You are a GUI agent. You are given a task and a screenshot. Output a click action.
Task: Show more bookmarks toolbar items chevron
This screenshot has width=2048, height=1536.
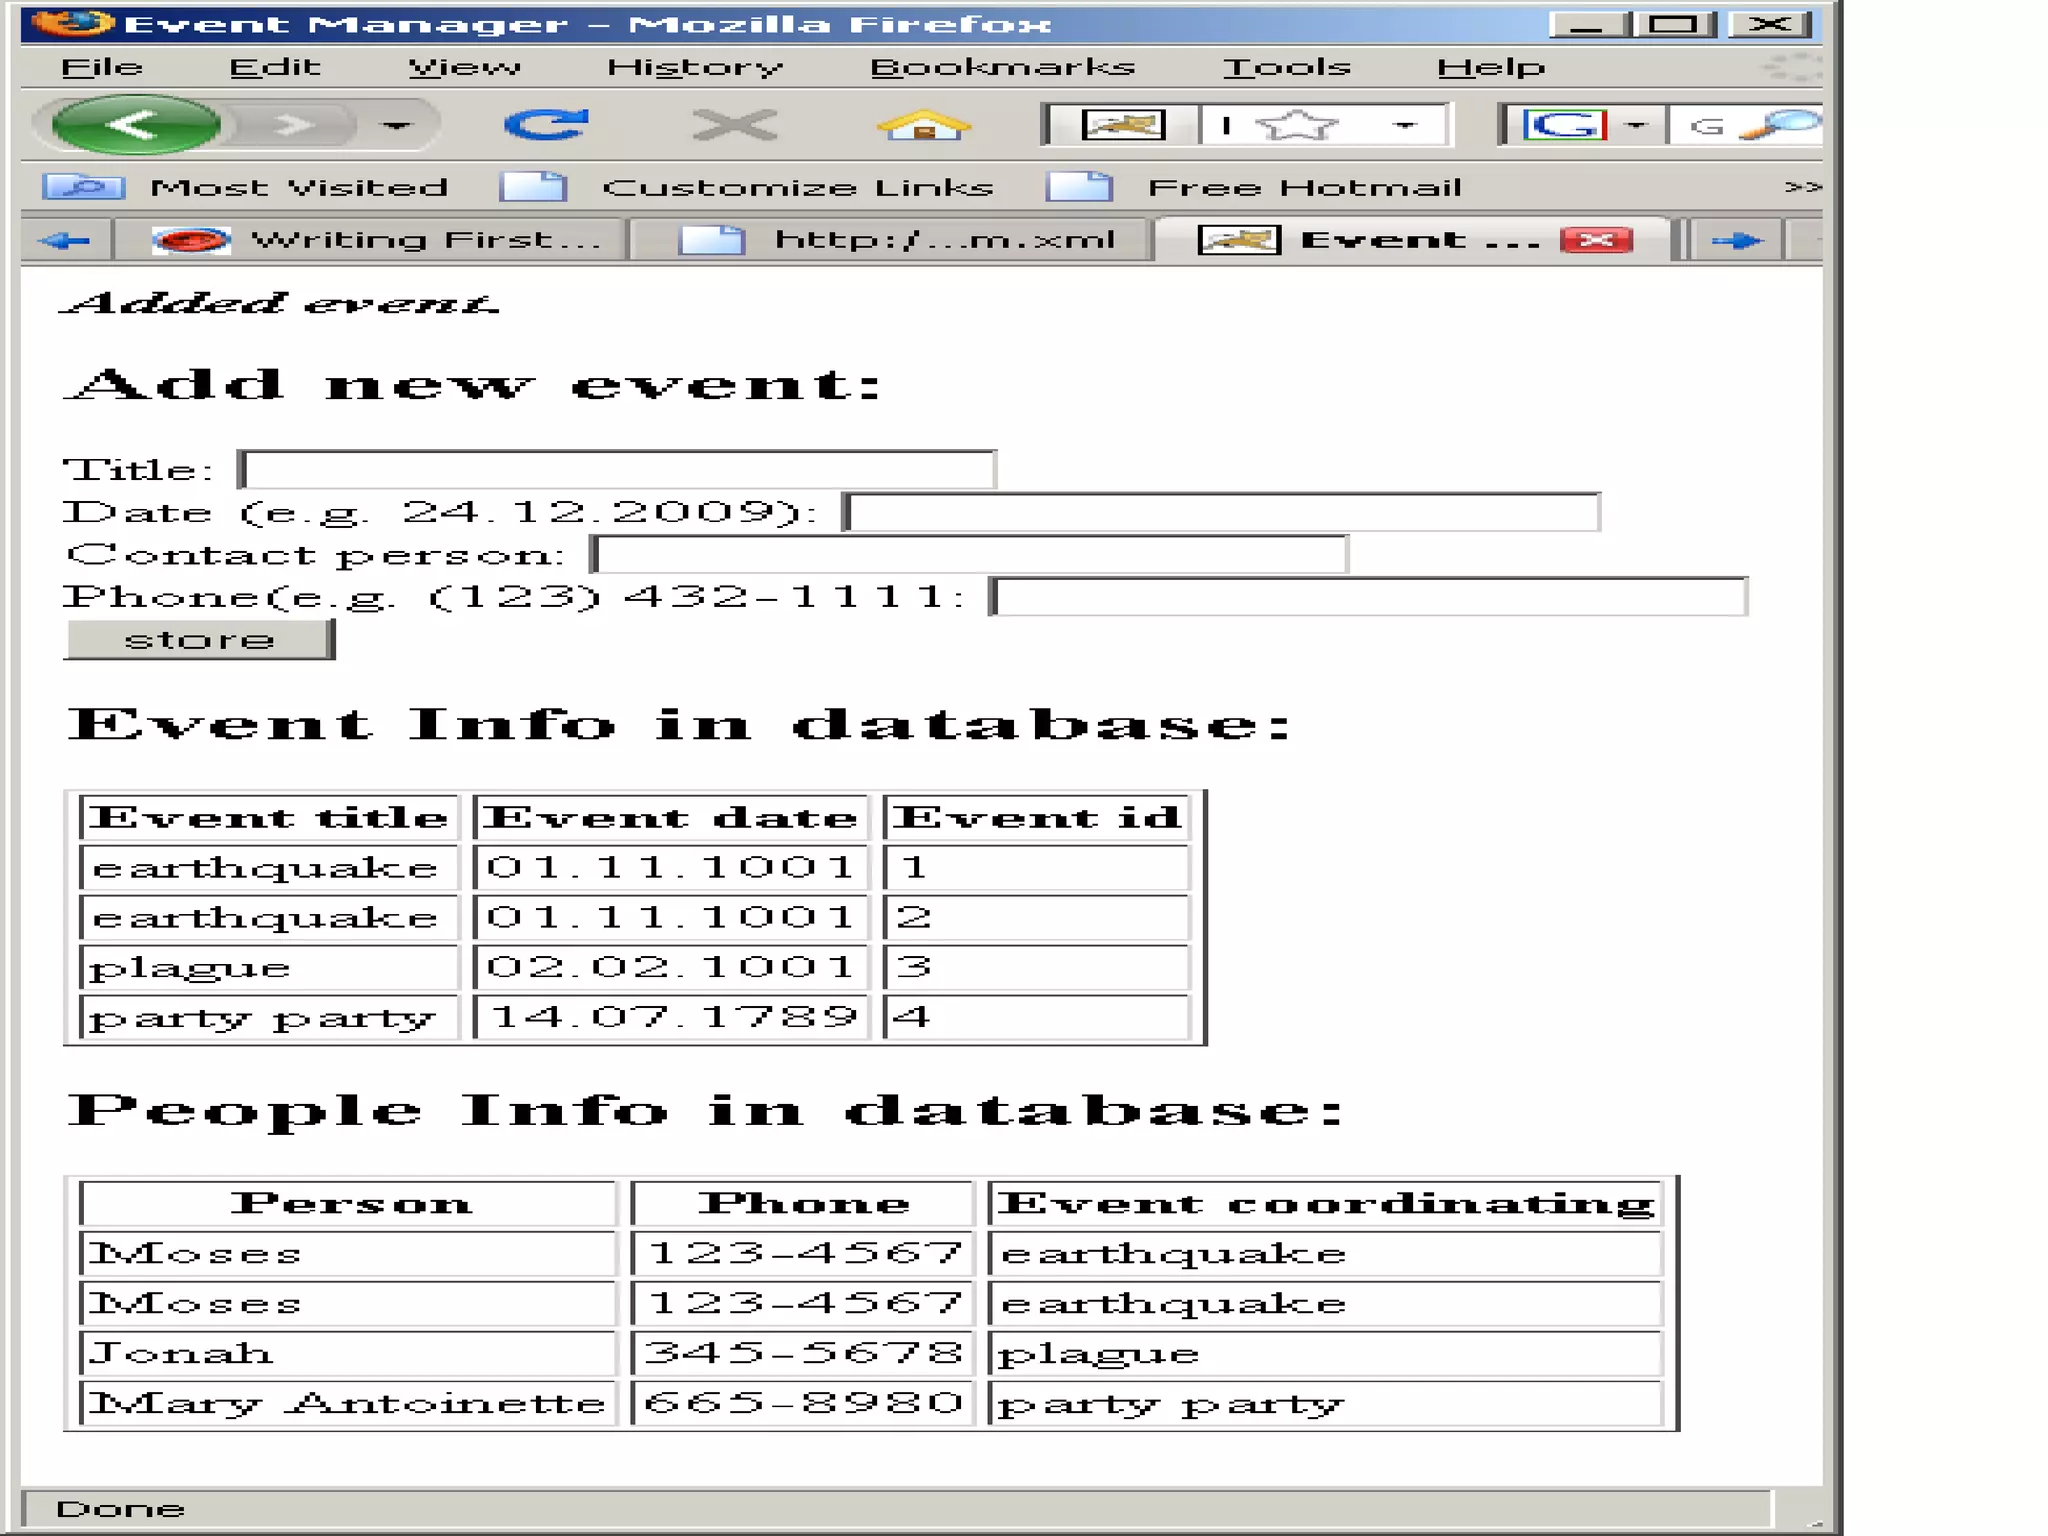click(1802, 187)
